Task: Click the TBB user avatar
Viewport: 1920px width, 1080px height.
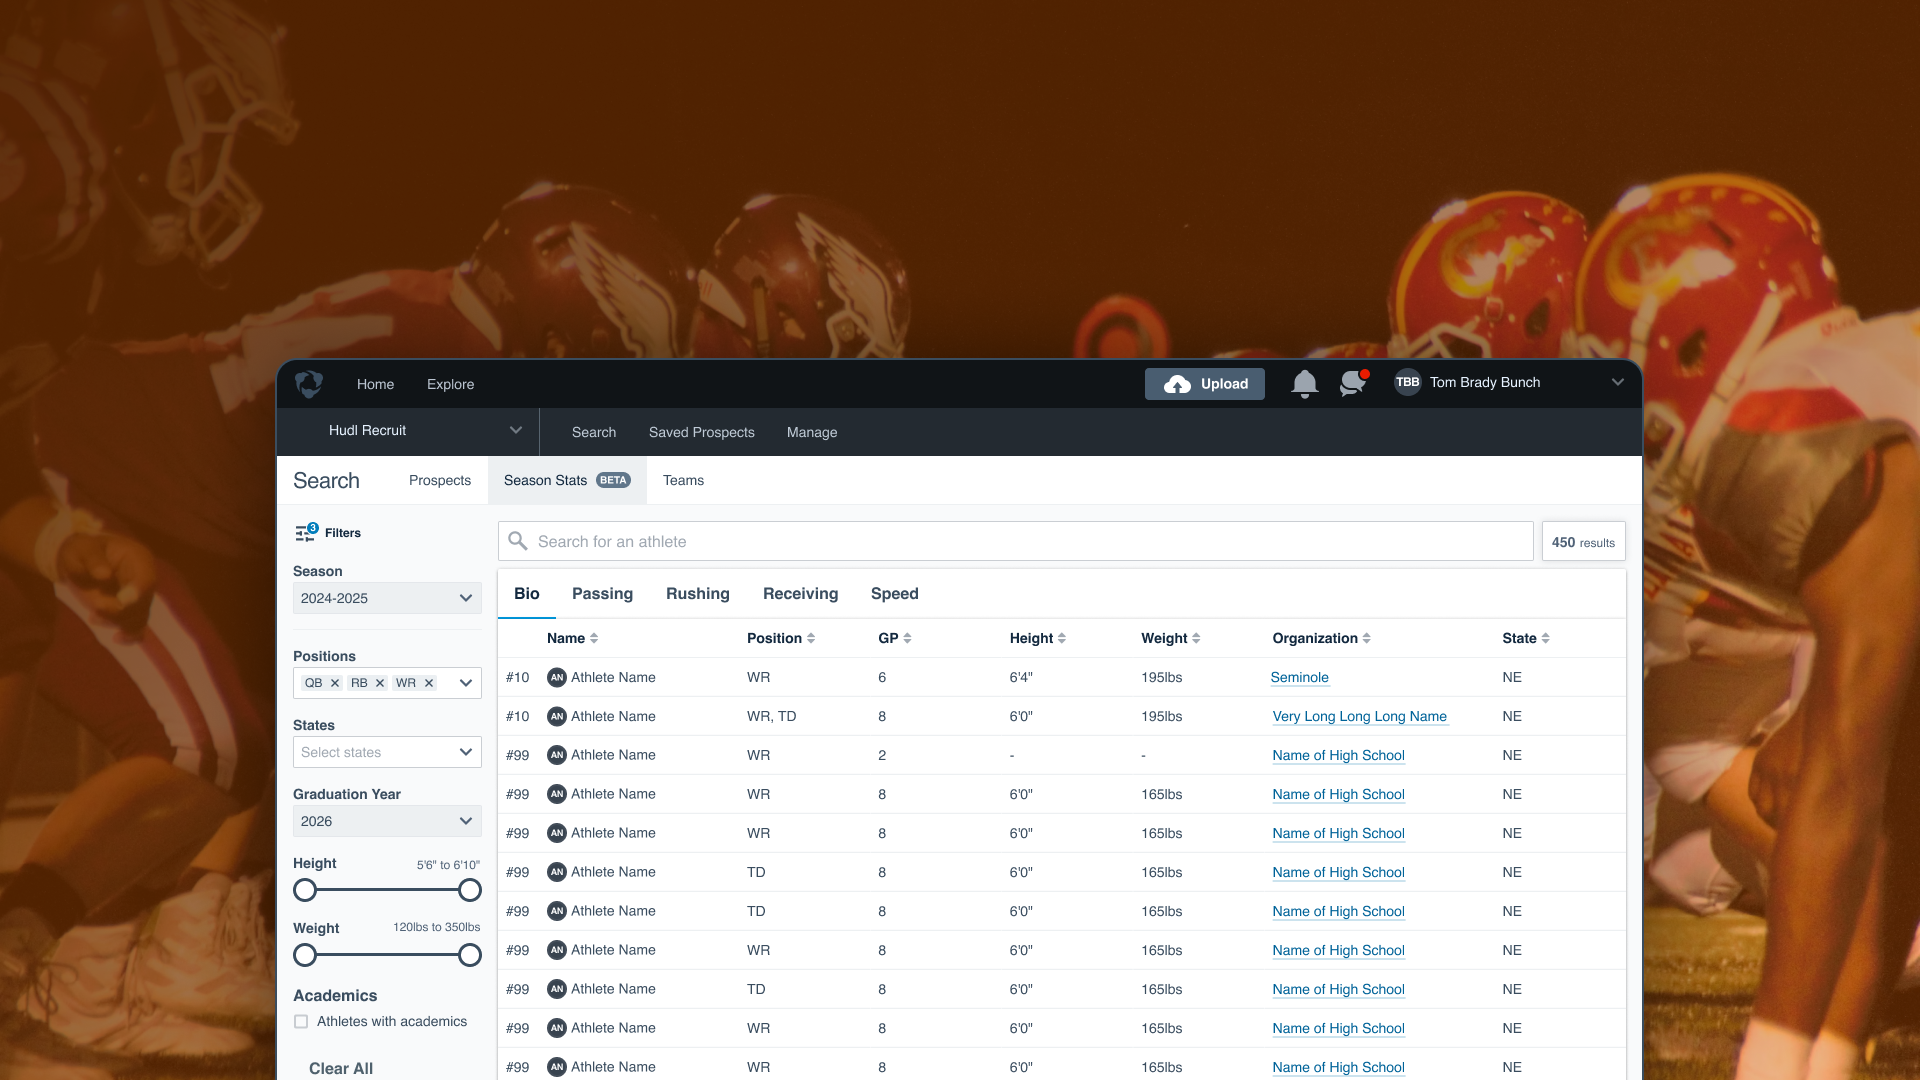Action: point(1407,382)
